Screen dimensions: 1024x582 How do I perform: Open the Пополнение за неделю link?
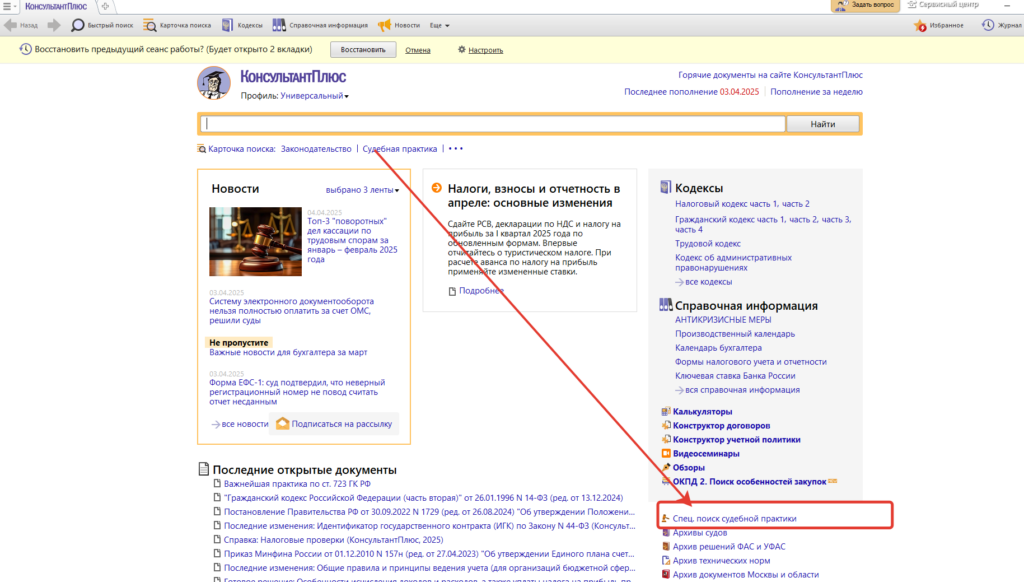816,92
